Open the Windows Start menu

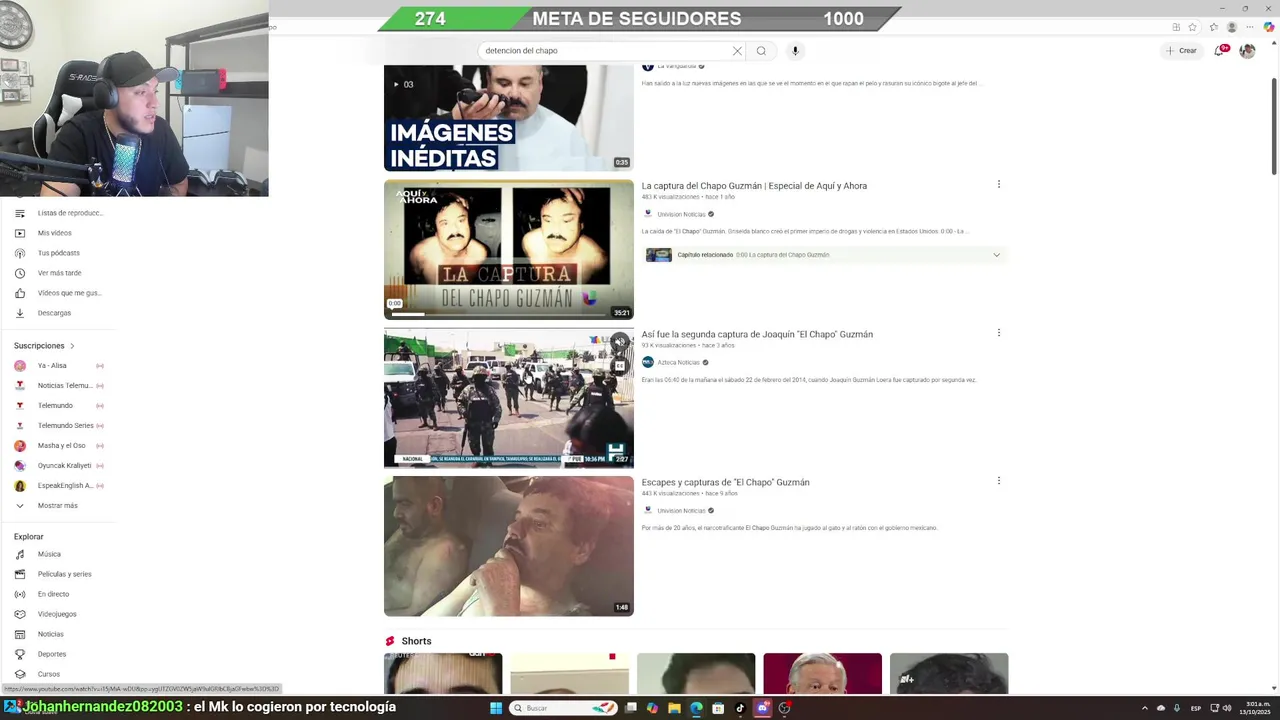click(495, 708)
